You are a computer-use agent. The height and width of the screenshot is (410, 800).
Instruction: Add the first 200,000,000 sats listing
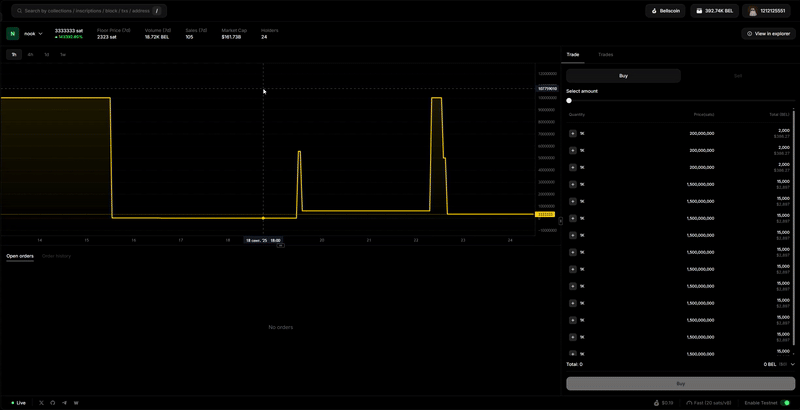point(573,133)
